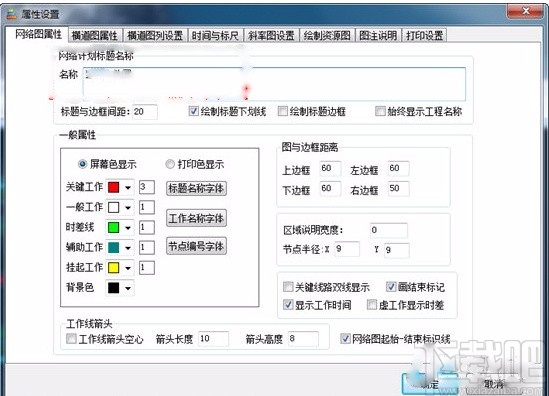Toggle the 画结束标记 checkbox
Screen dimensions: 549x396
[x=391, y=287]
